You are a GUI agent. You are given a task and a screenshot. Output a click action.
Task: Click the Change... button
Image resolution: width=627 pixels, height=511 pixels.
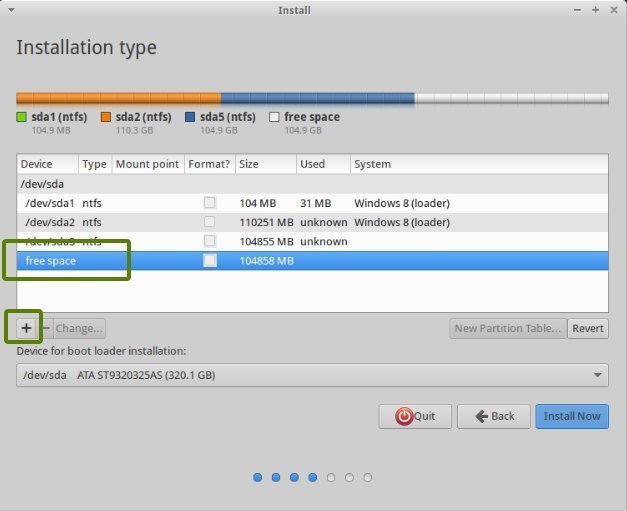pos(79,328)
